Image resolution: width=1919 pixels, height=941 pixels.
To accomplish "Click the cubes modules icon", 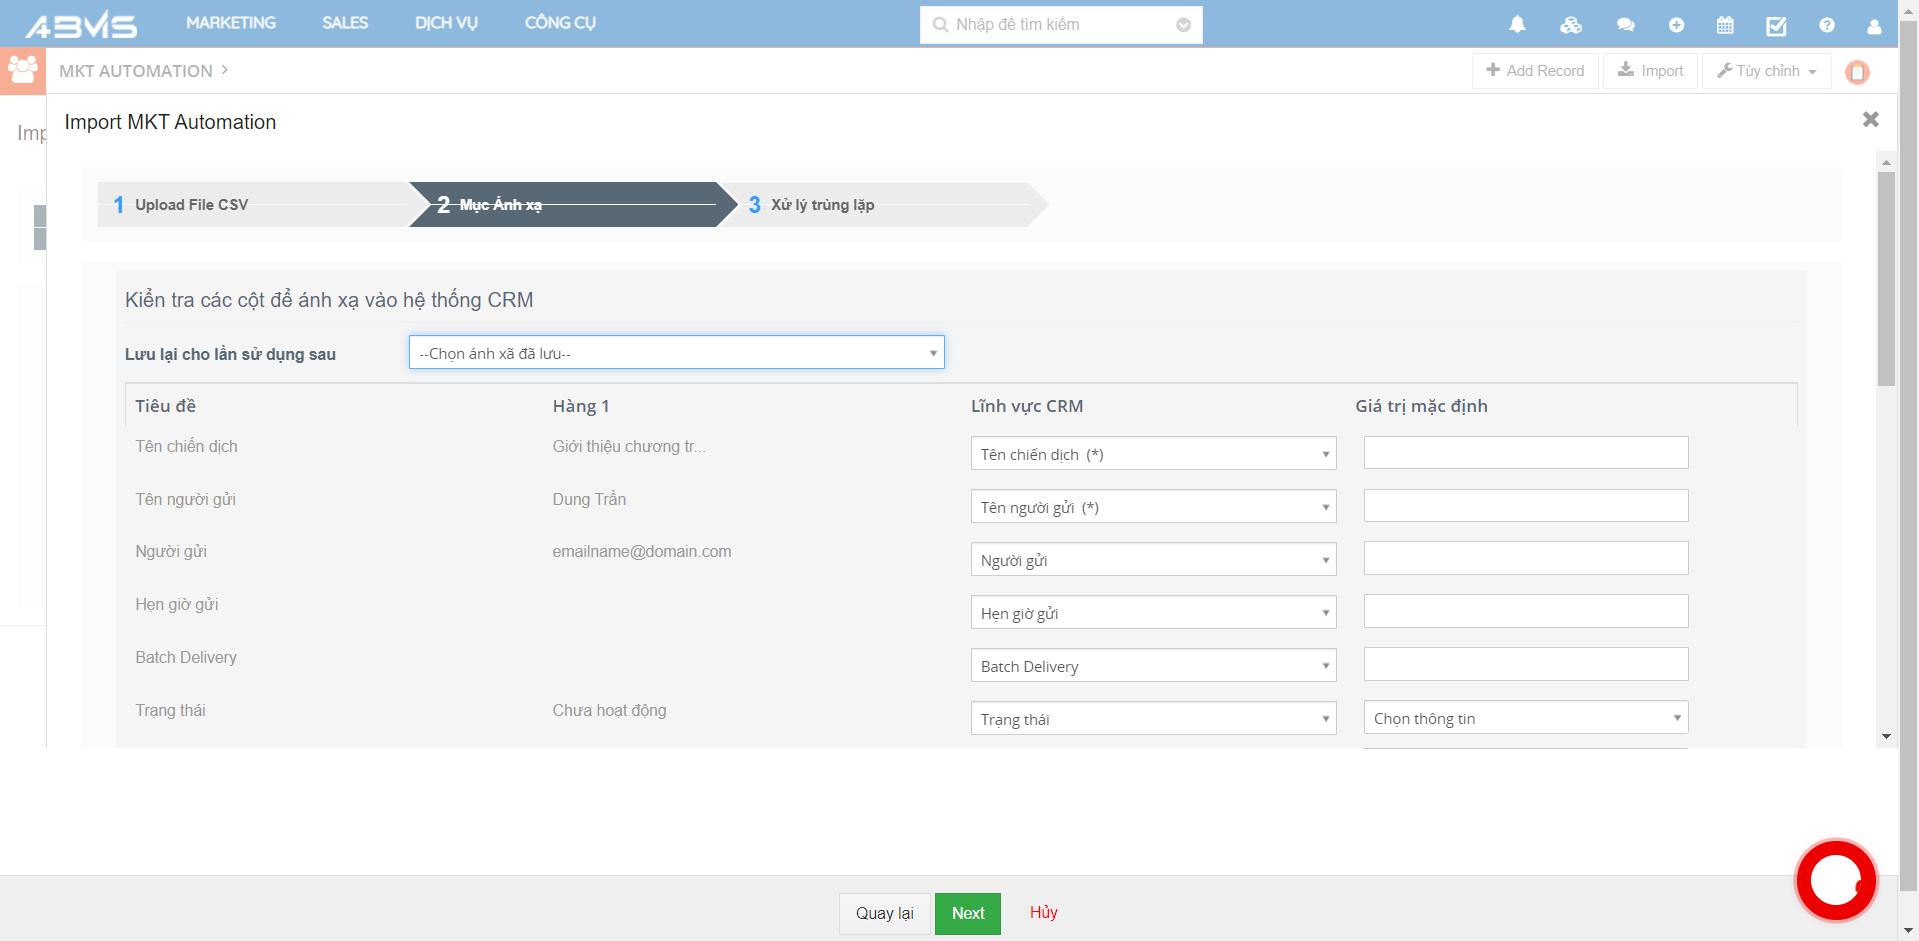I will point(1571,25).
